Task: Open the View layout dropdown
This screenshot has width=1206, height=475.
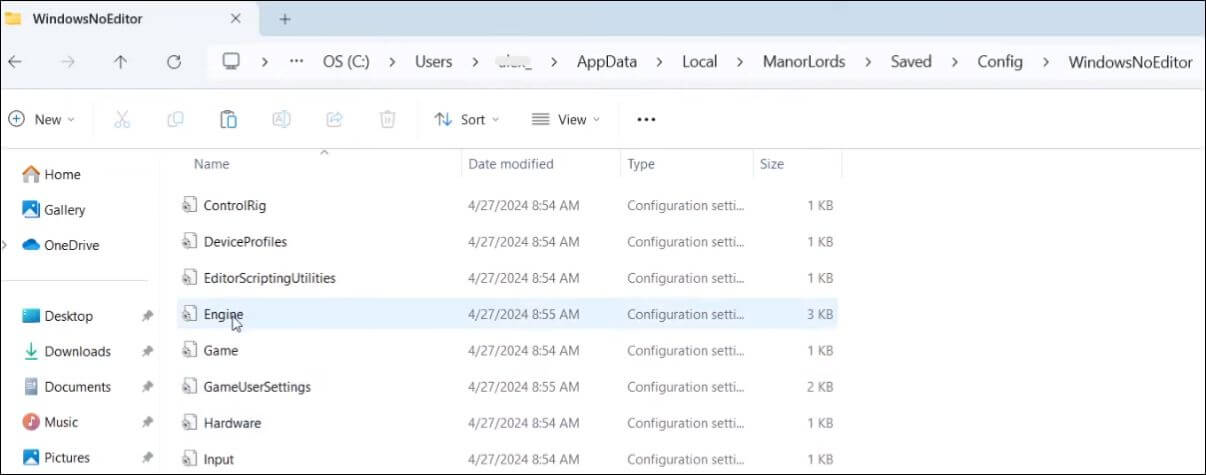Action: (x=566, y=120)
